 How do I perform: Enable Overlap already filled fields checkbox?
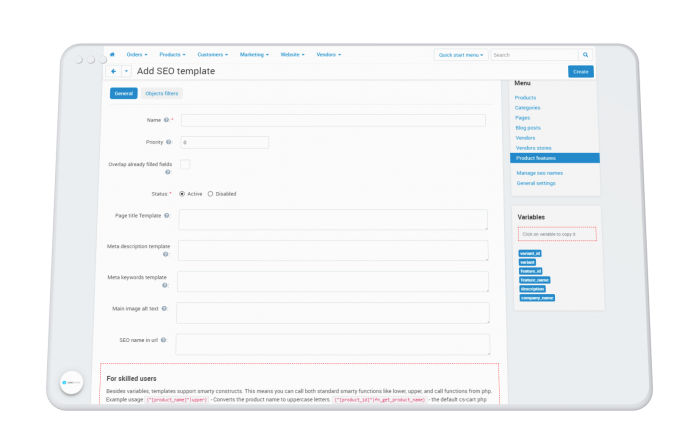(185, 164)
